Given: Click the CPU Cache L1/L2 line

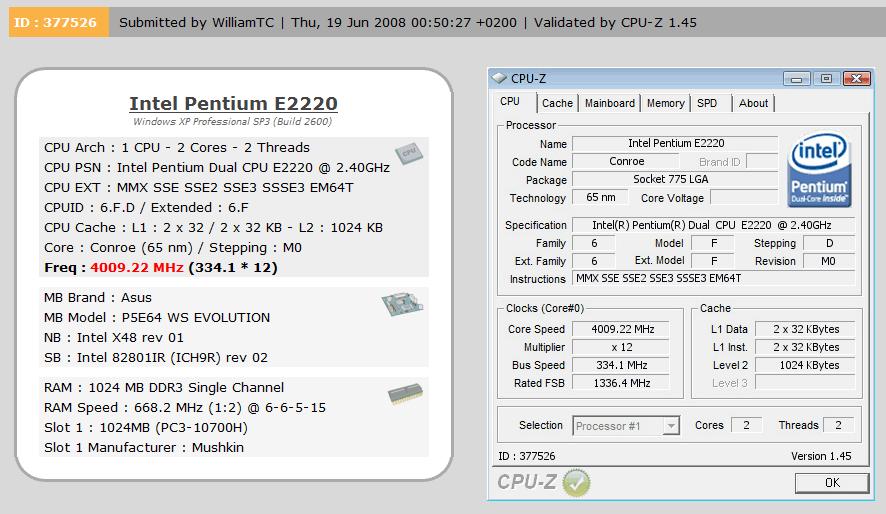Looking at the screenshot, I should tap(214, 228).
